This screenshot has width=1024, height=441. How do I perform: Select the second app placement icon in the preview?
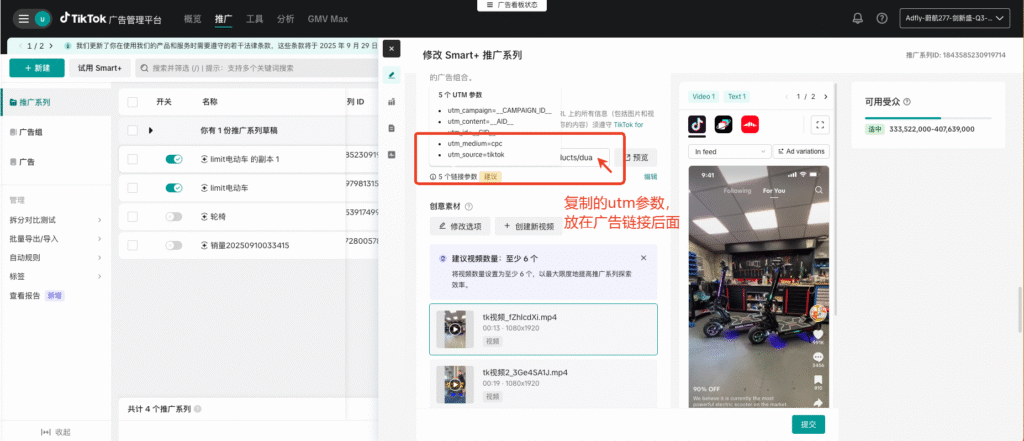coord(724,124)
